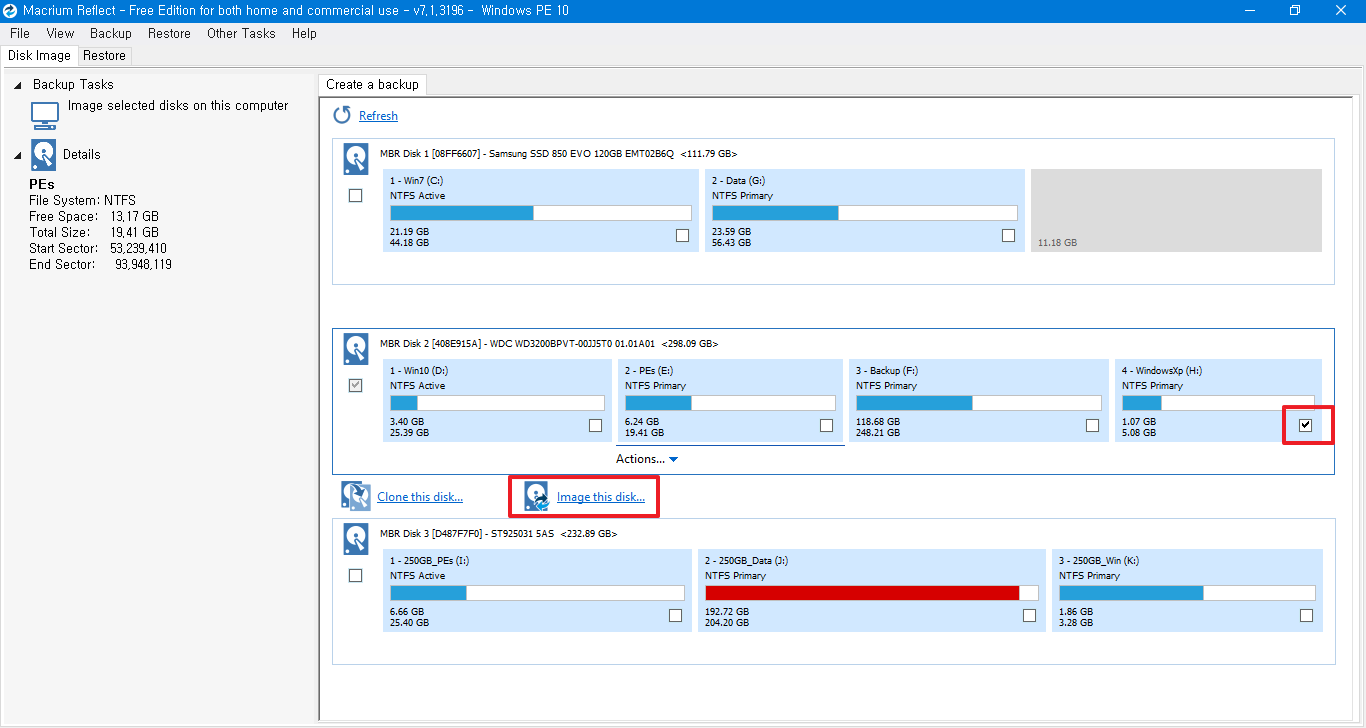Click the Start Sector 53,239,410 value
The image size is (1366, 728).
[138, 249]
